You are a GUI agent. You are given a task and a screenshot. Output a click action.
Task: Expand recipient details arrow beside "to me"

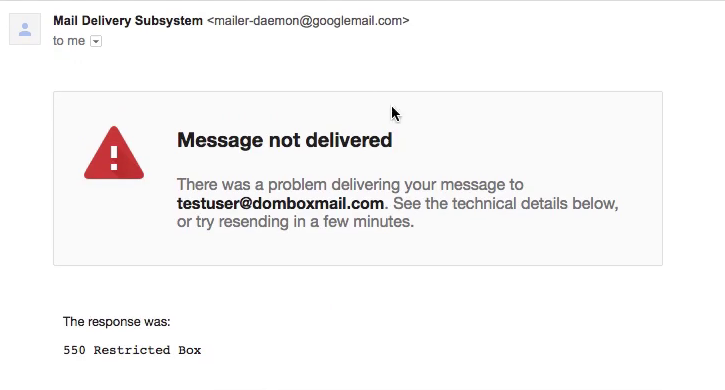pos(96,41)
